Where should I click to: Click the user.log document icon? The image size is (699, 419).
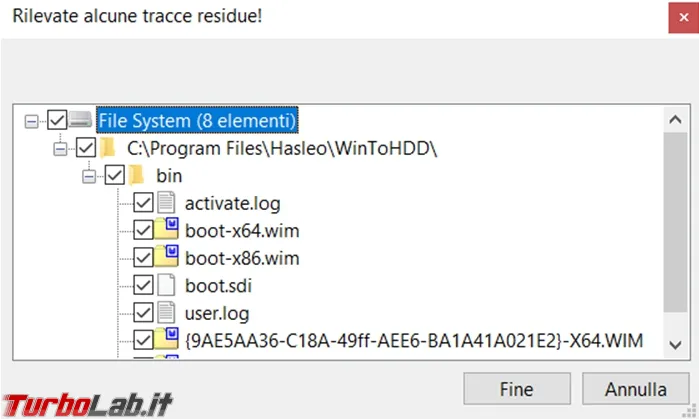tap(166, 312)
